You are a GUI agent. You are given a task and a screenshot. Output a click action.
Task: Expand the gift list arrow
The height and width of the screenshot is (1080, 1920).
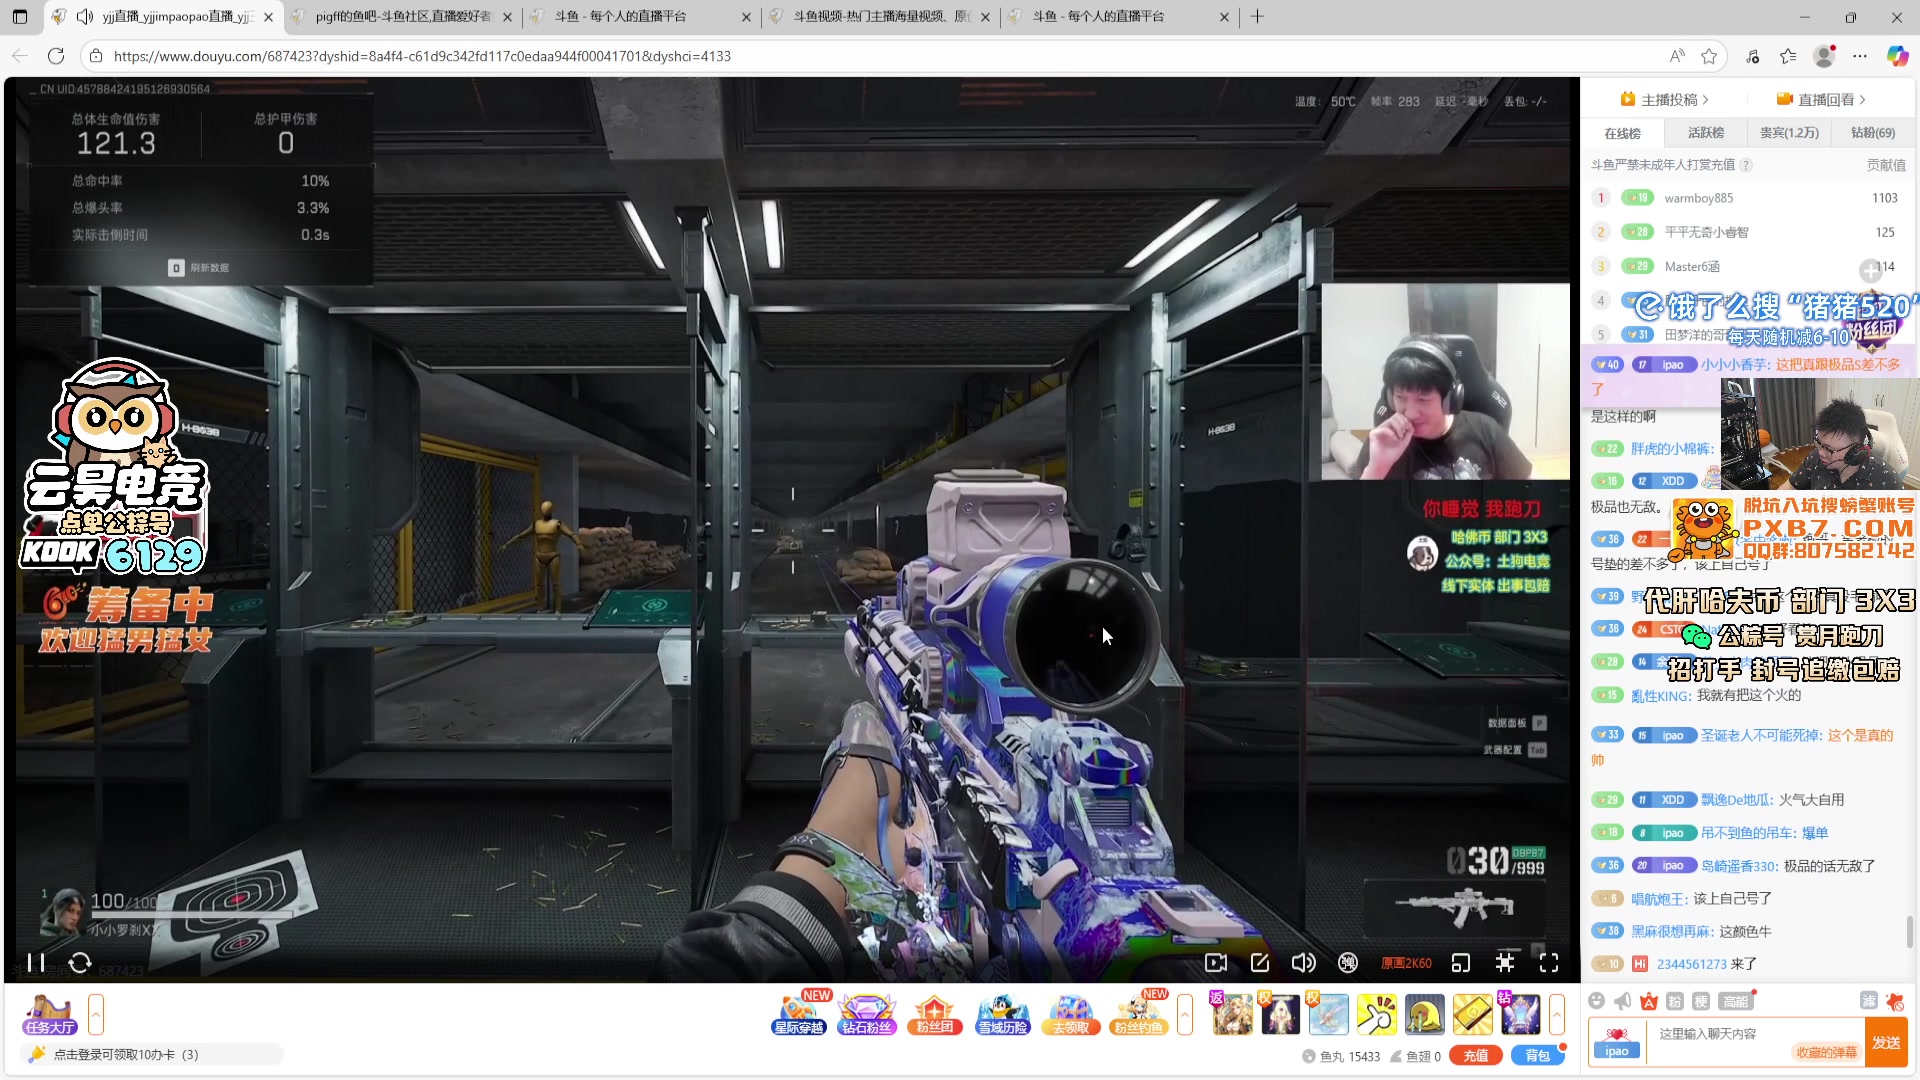tap(1557, 1014)
